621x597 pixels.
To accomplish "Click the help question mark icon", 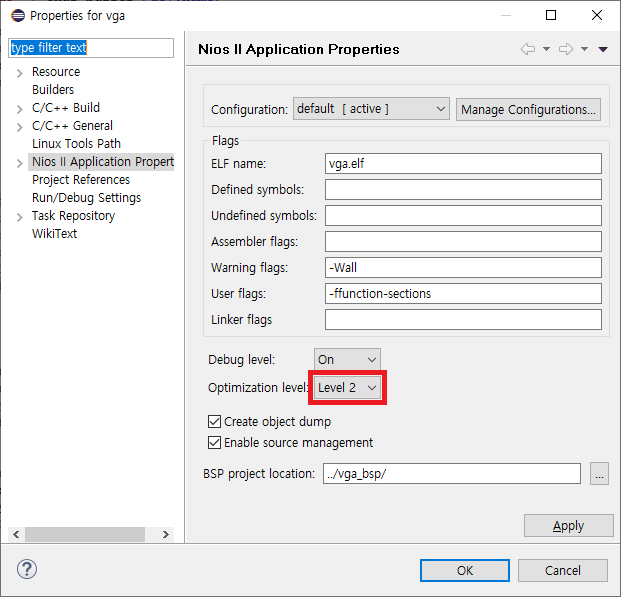I will coord(27,570).
